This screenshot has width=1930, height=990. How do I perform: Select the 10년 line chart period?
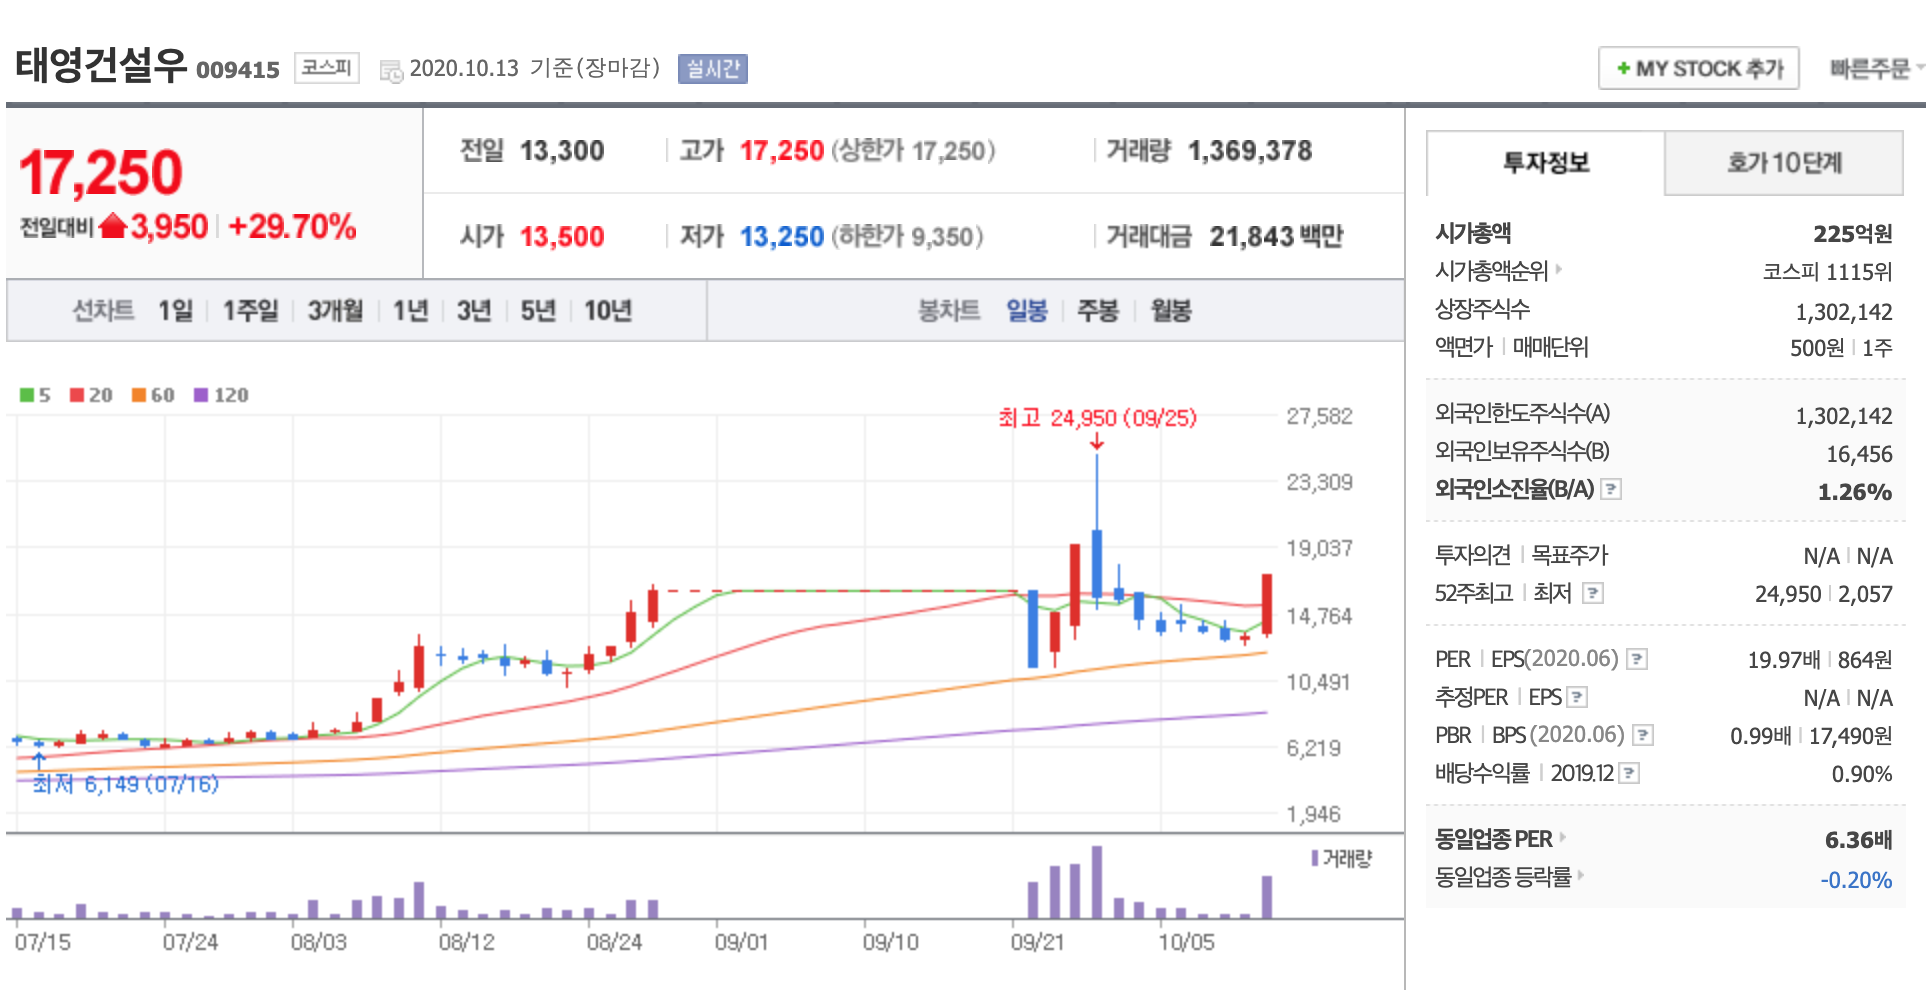[608, 310]
